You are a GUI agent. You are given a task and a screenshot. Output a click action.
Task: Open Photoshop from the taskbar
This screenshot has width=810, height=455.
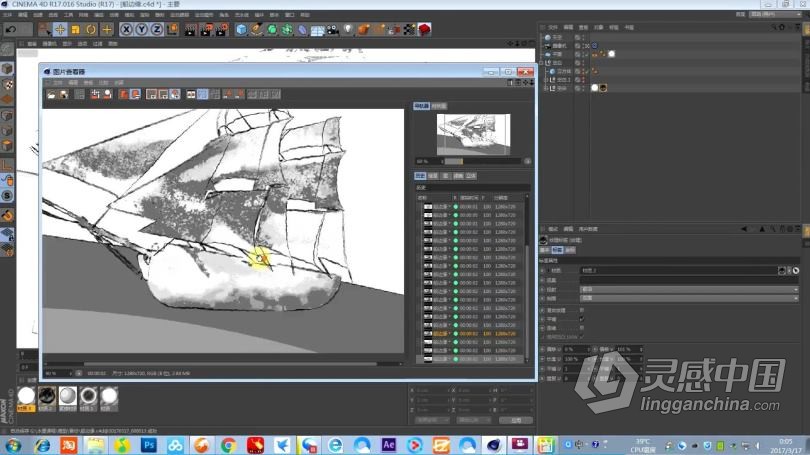pyautogui.click(x=149, y=445)
